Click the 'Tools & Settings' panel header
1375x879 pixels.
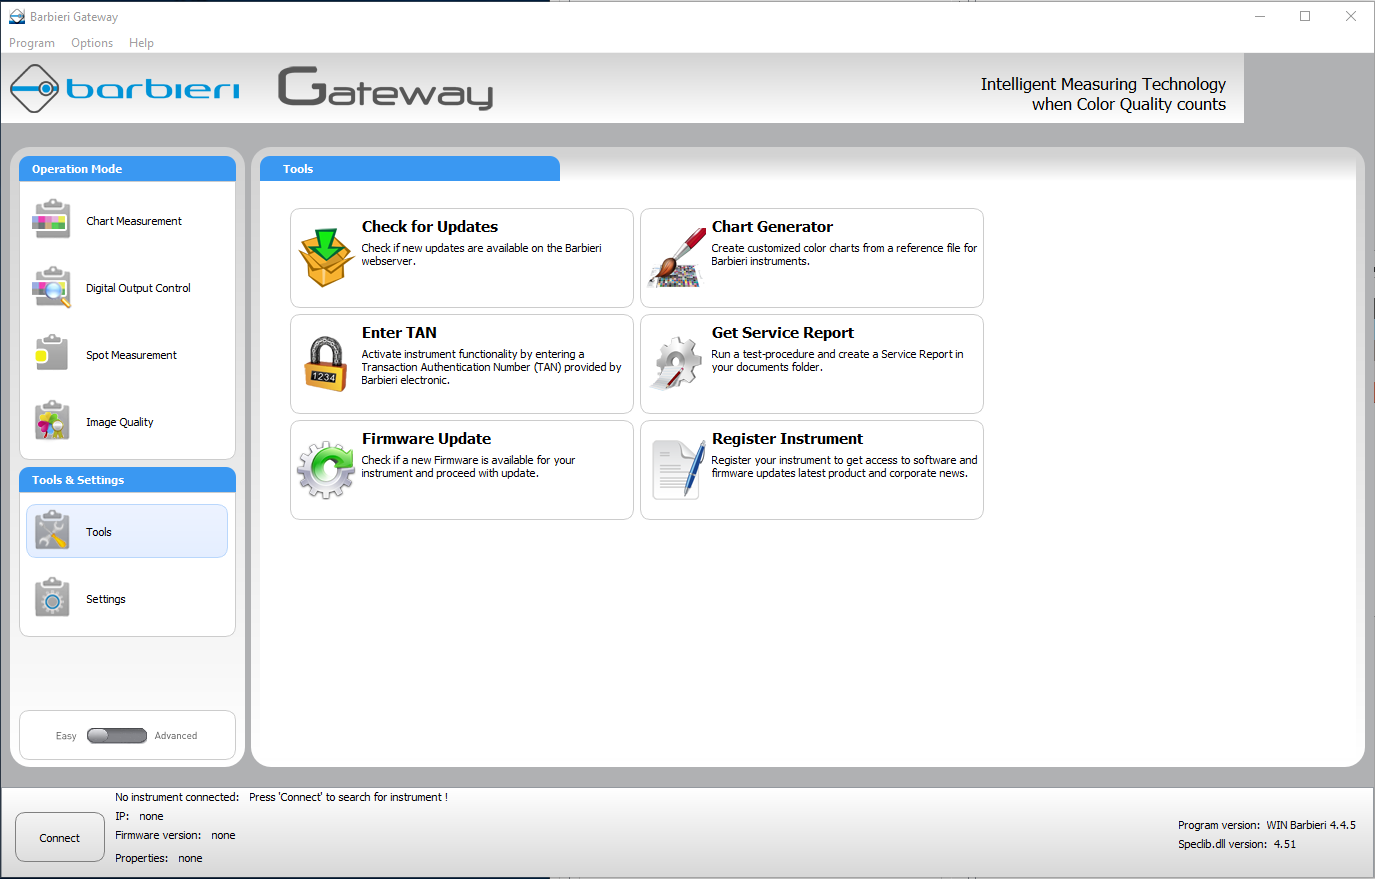coord(128,480)
